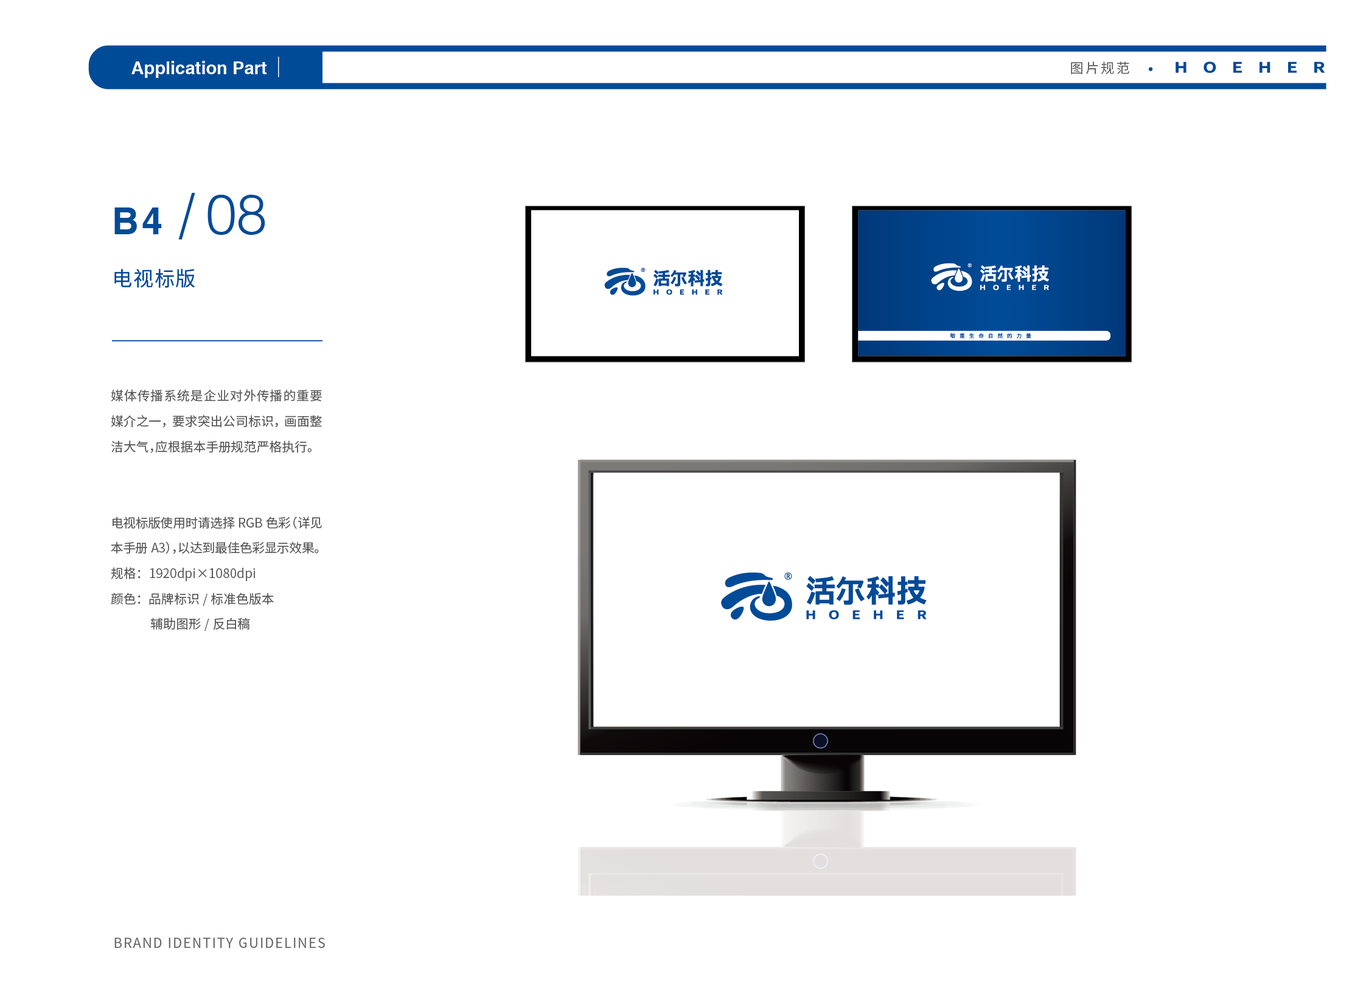Viewport: 1366px width, 1007px height.
Task: Click the 图片规范 header text
Action: [x=1100, y=68]
